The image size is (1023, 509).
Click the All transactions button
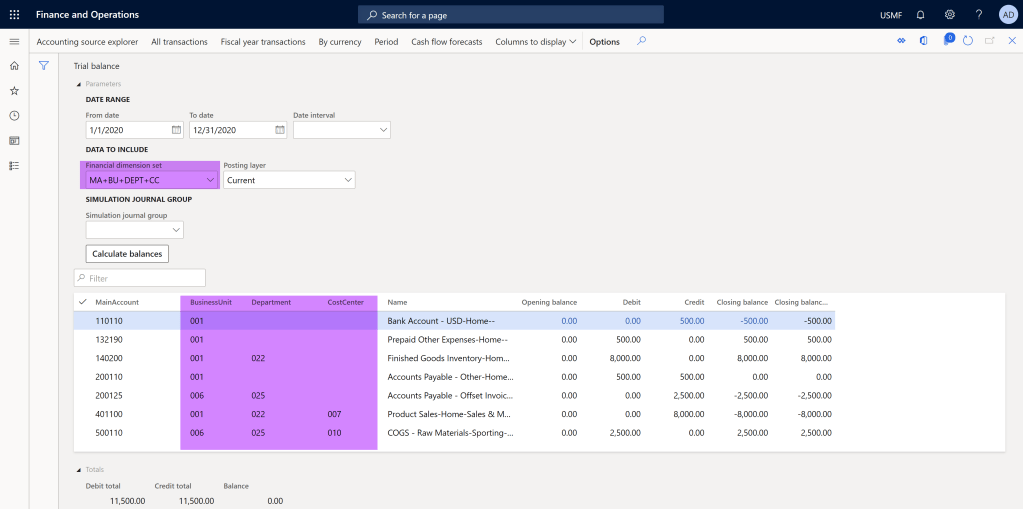click(x=179, y=42)
